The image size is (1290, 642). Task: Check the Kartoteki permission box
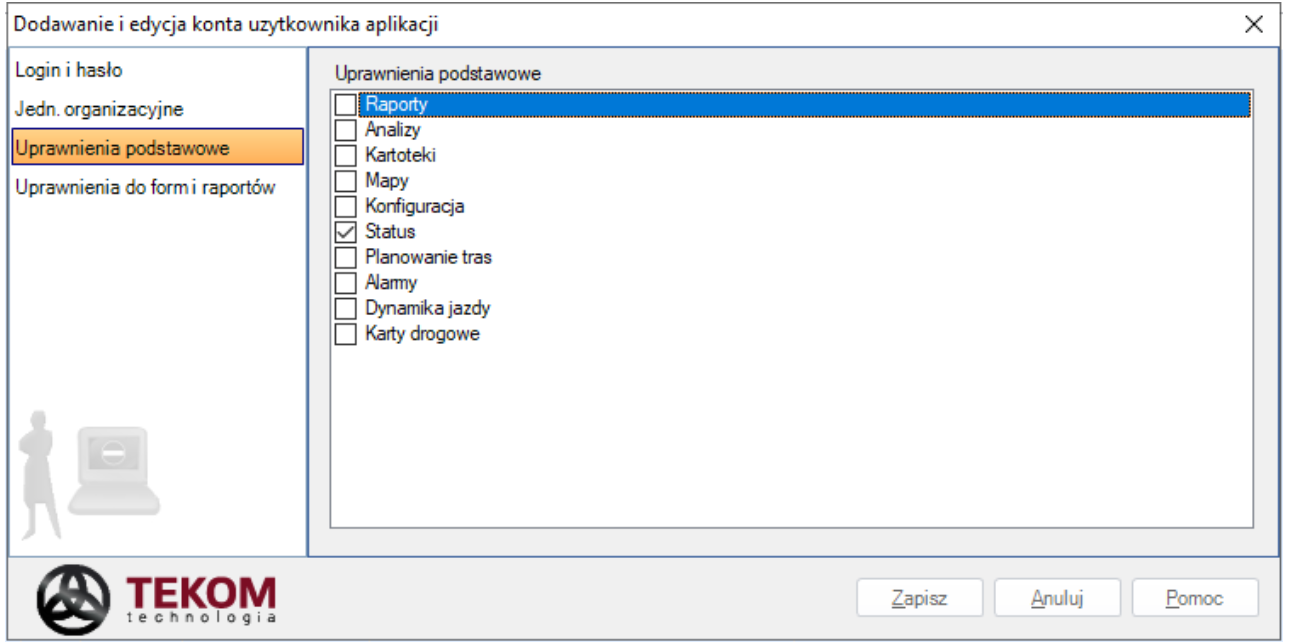(345, 155)
